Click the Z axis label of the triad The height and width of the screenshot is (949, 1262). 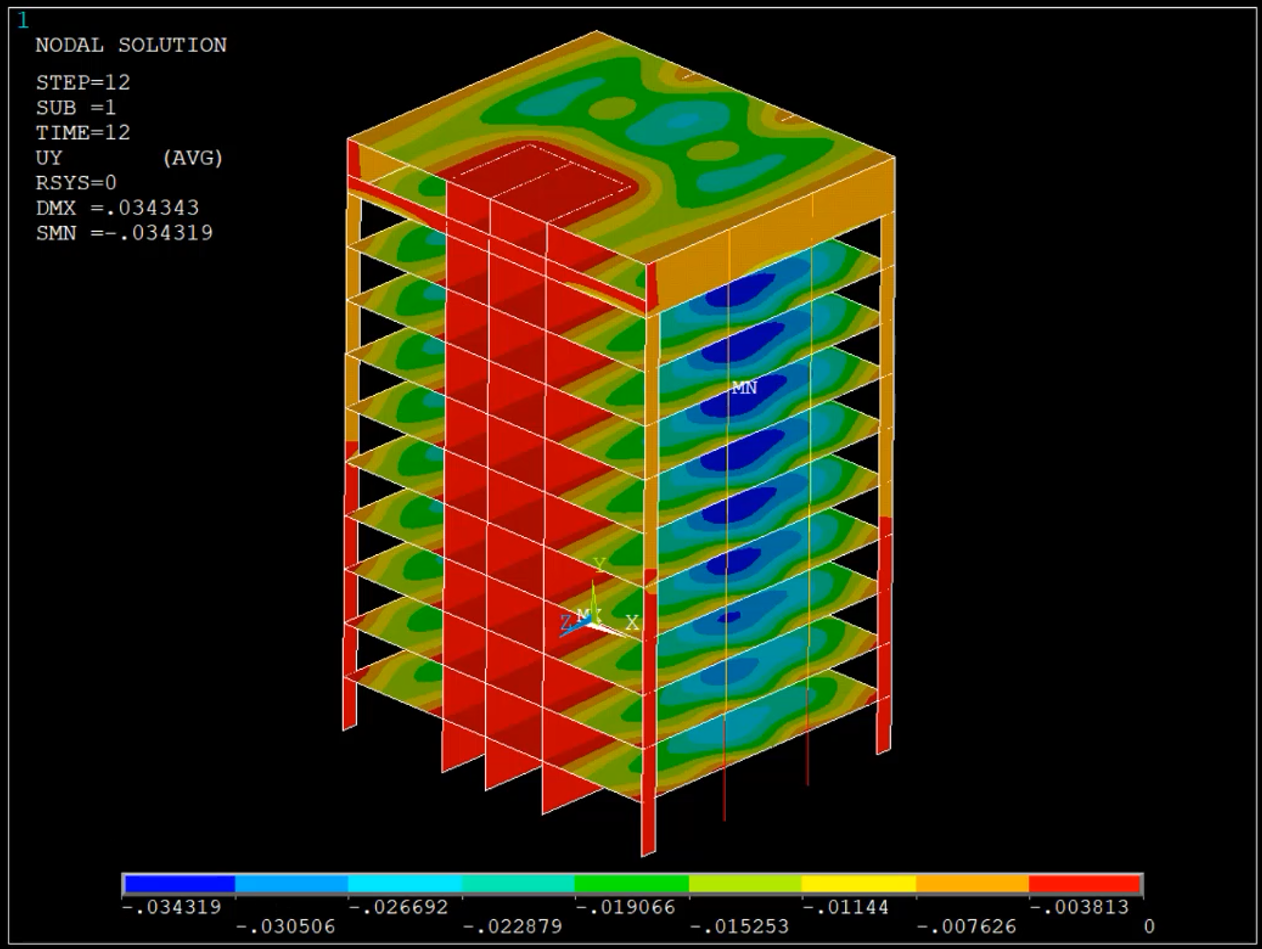coord(566,623)
